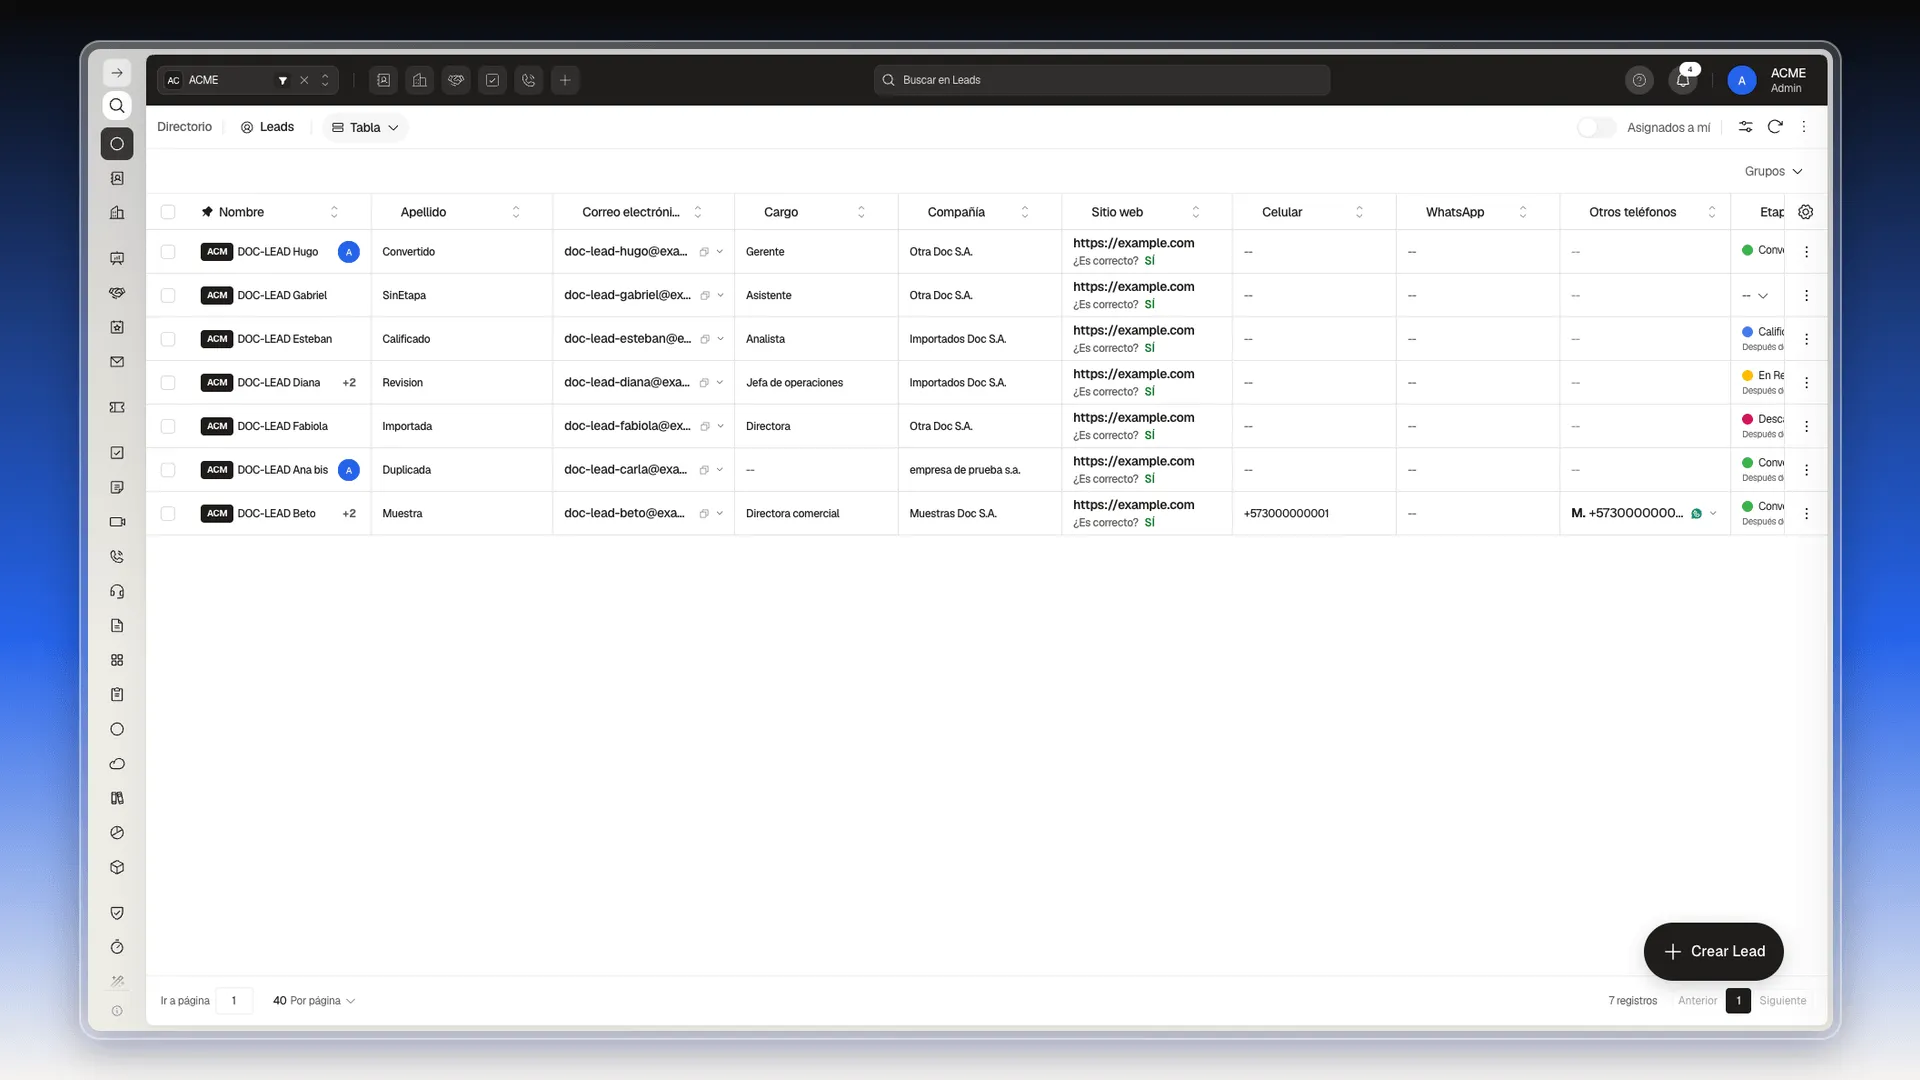The height and width of the screenshot is (1080, 1920).
Task: Expand the sidebar with the arrow icon
Action: point(117,73)
